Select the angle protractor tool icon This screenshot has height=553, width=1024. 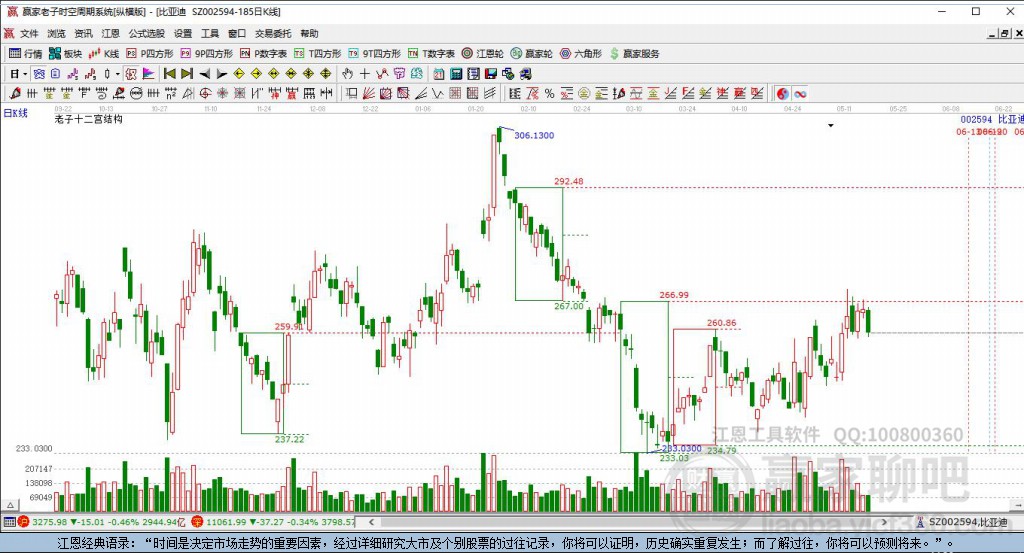188,94
